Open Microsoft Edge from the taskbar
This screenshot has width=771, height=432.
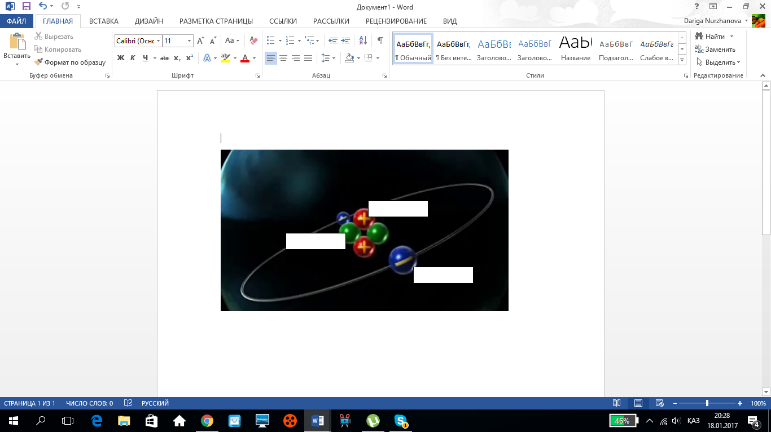pyautogui.click(x=96, y=421)
